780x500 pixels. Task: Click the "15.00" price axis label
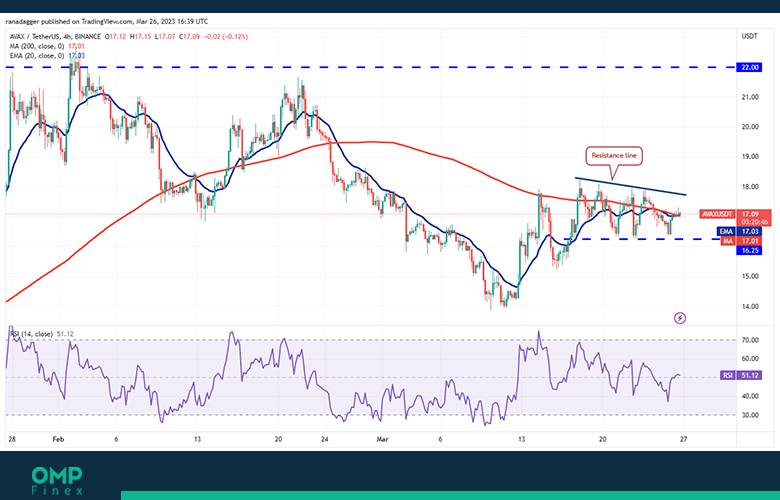[750, 276]
